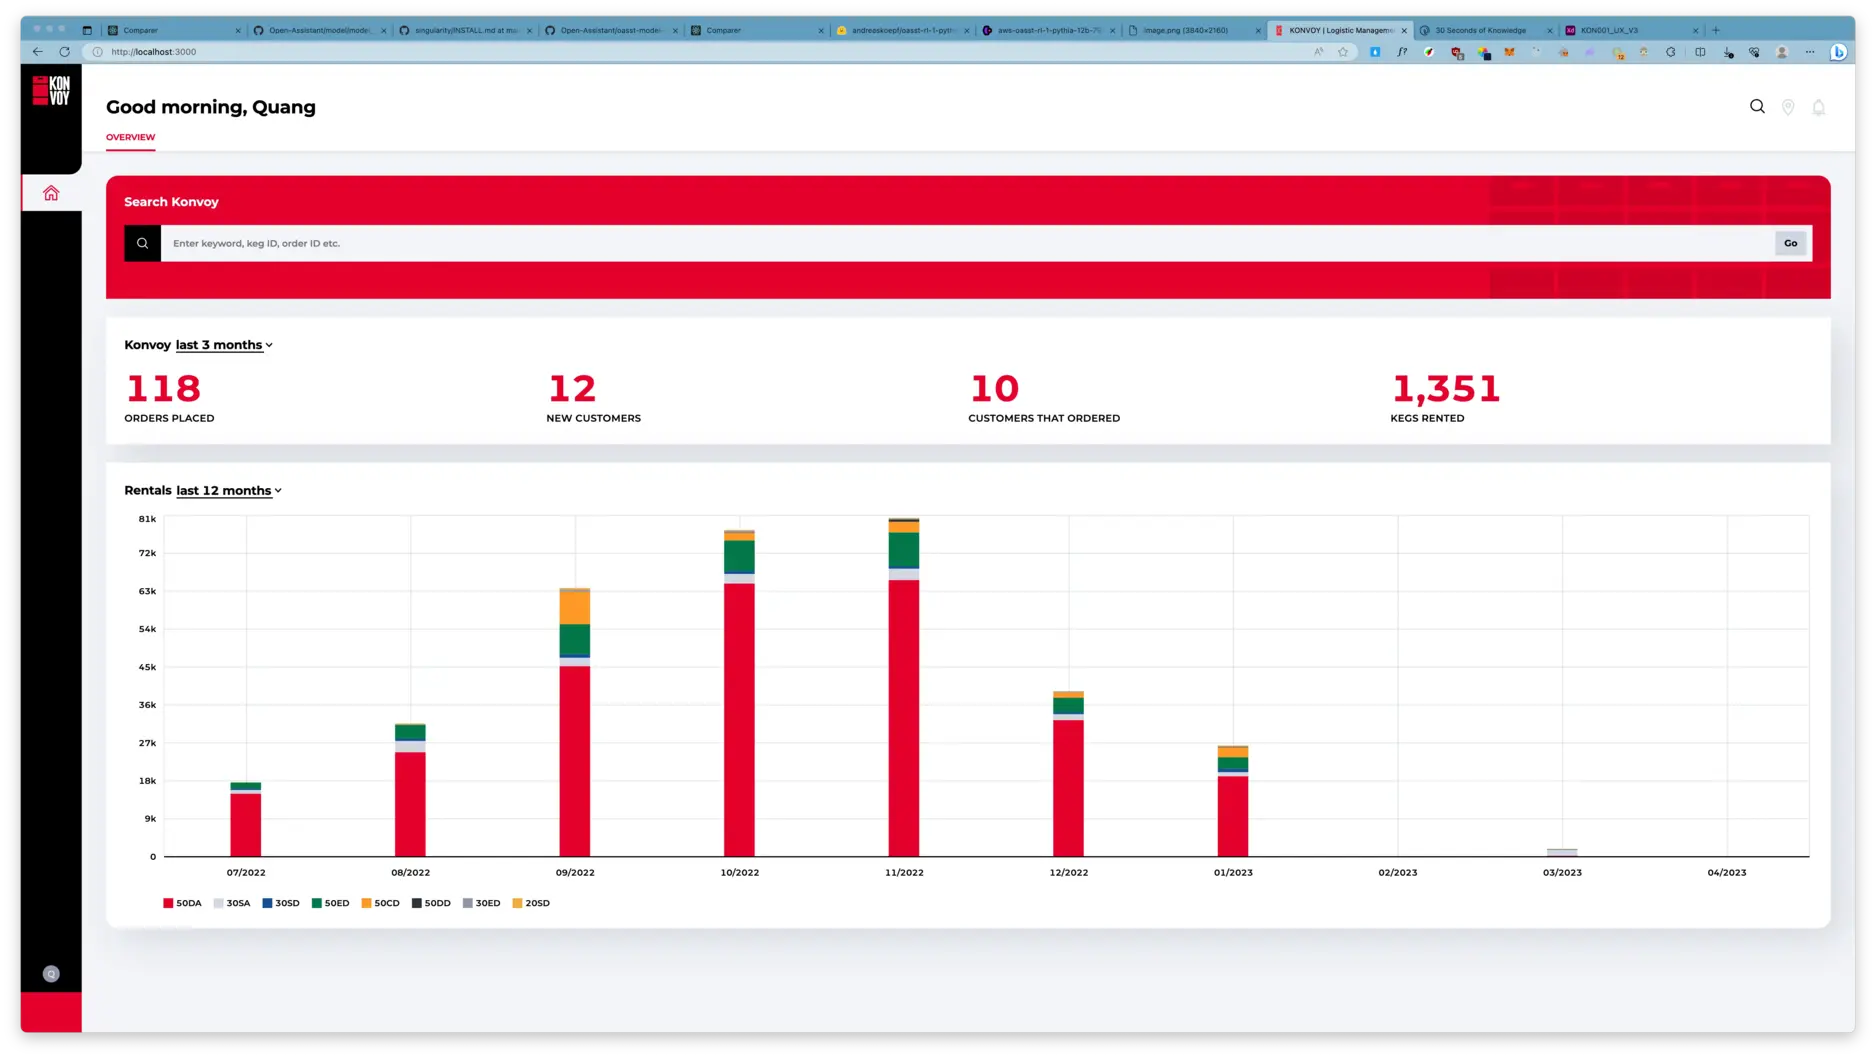Viewport: 1876px width, 1058px height.
Task: Open the read aloud icon in address bar
Action: (1319, 52)
